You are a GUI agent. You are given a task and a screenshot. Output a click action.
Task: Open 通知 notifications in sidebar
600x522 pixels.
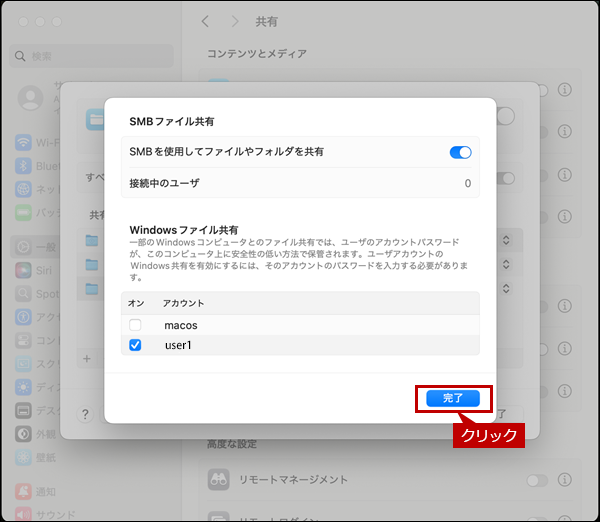[36, 491]
